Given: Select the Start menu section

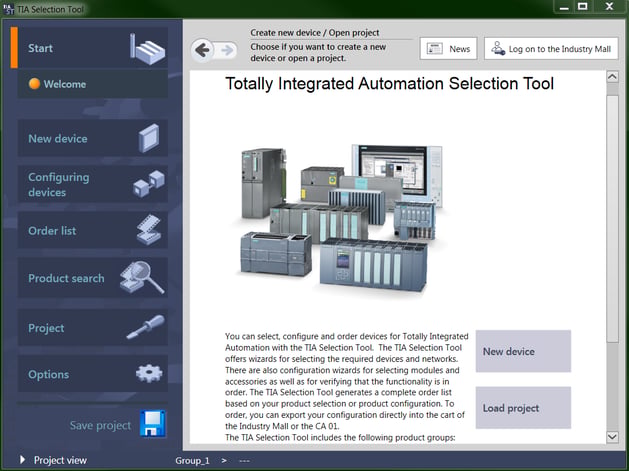Looking at the screenshot, I should pos(93,48).
